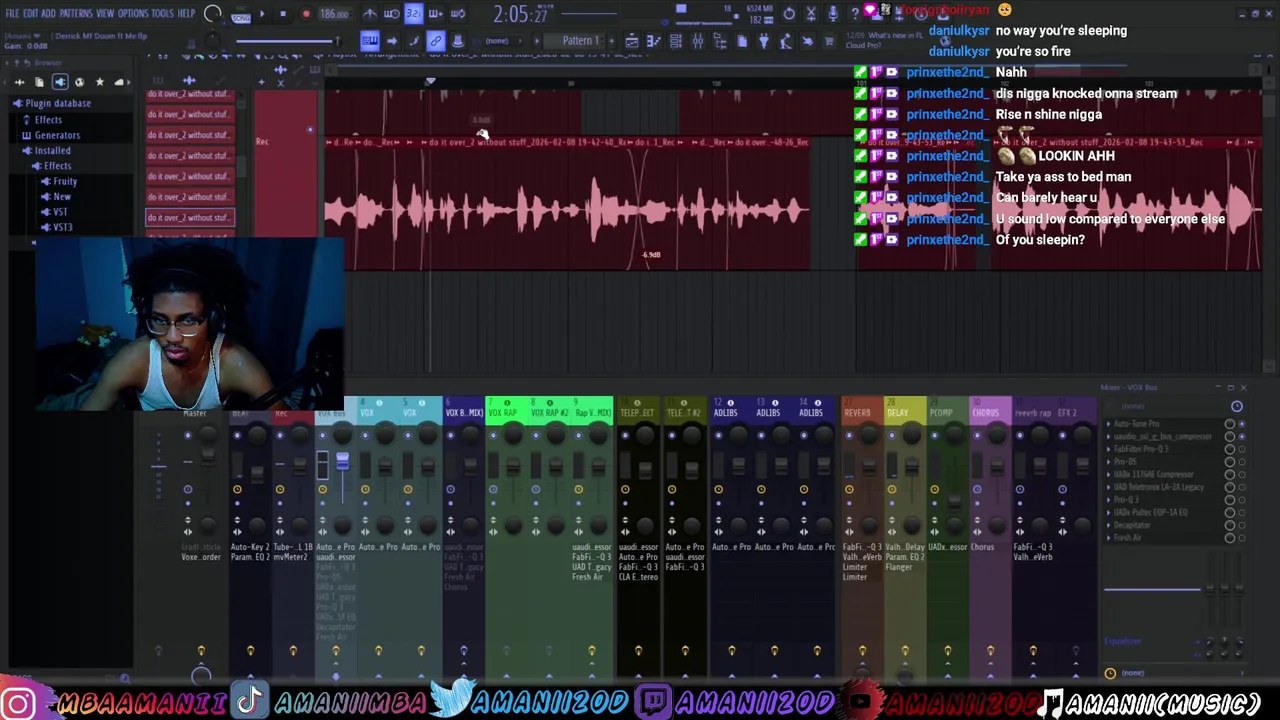Viewport: 1280px width, 720px height.
Task: Click the stop button
Action: pyautogui.click(x=283, y=14)
